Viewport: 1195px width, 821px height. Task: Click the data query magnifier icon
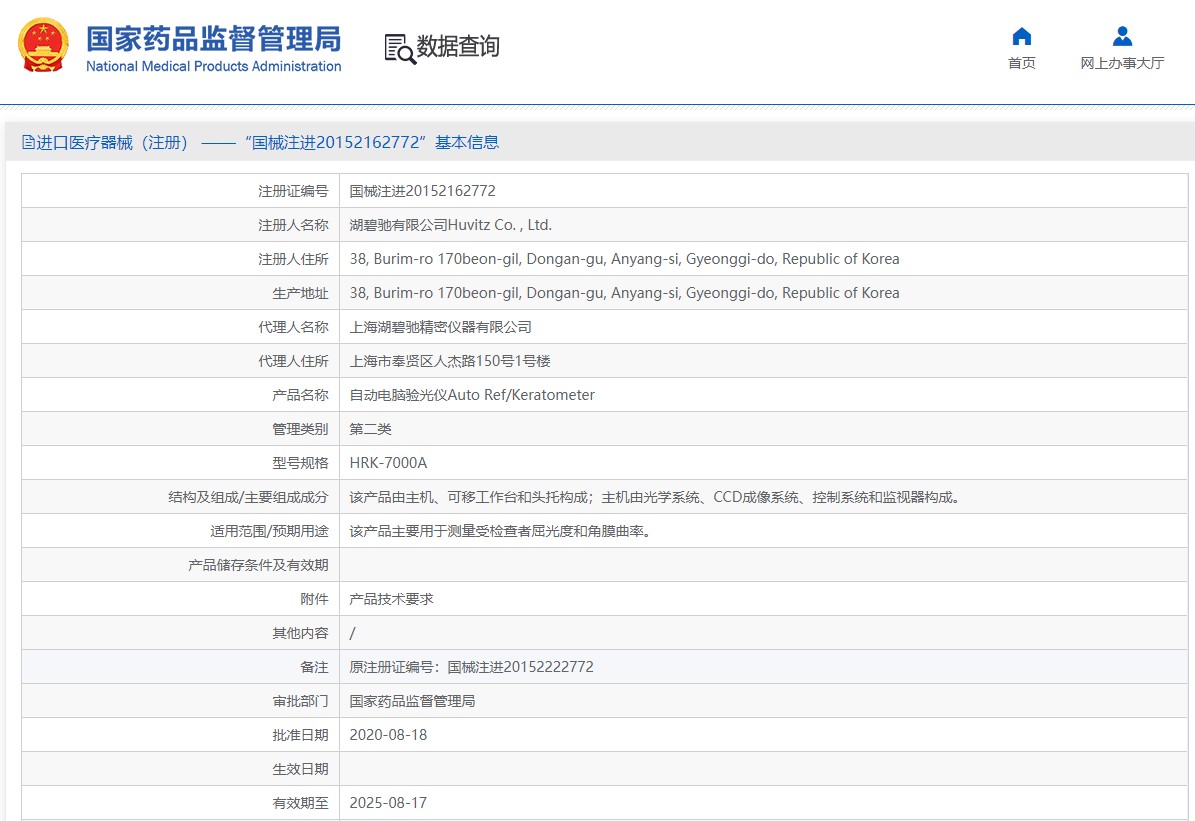coord(399,48)
